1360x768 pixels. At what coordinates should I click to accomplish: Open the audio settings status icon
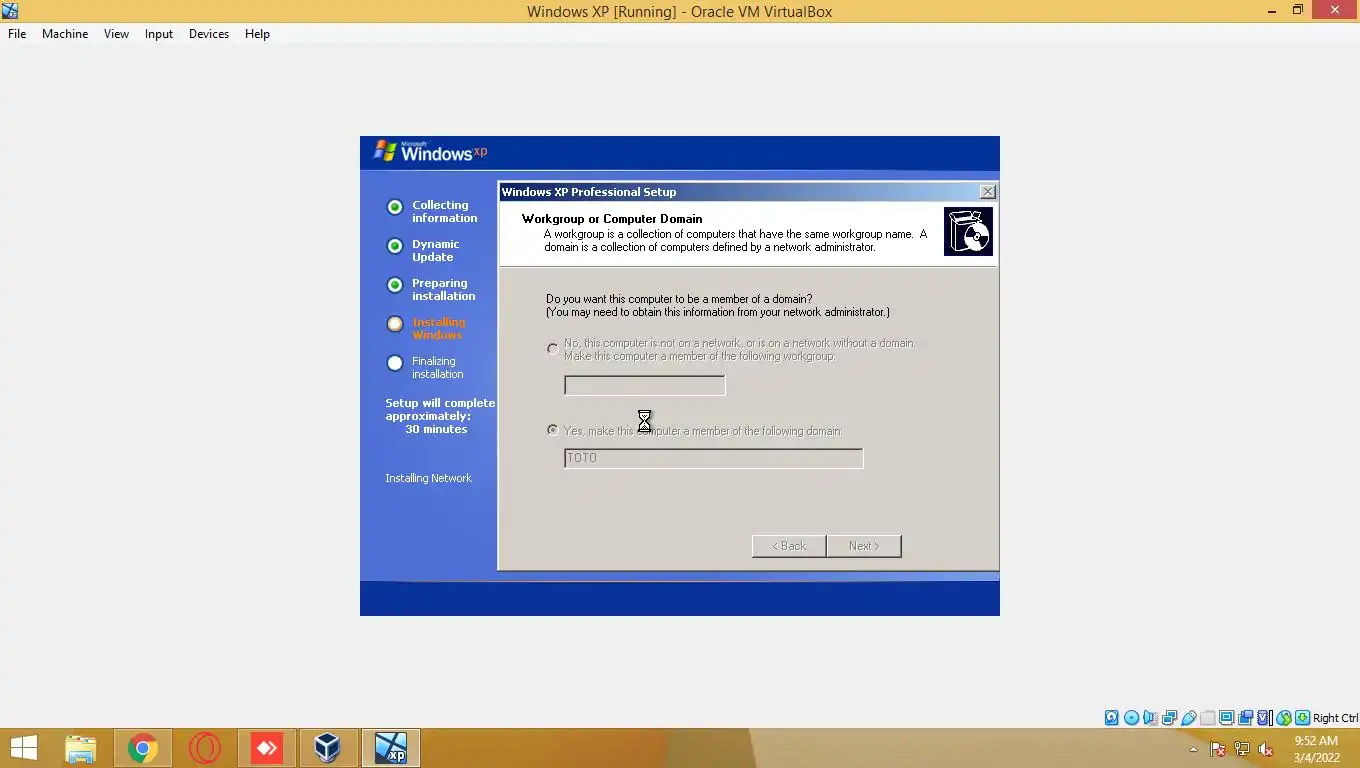click(x=1150, y=718)
